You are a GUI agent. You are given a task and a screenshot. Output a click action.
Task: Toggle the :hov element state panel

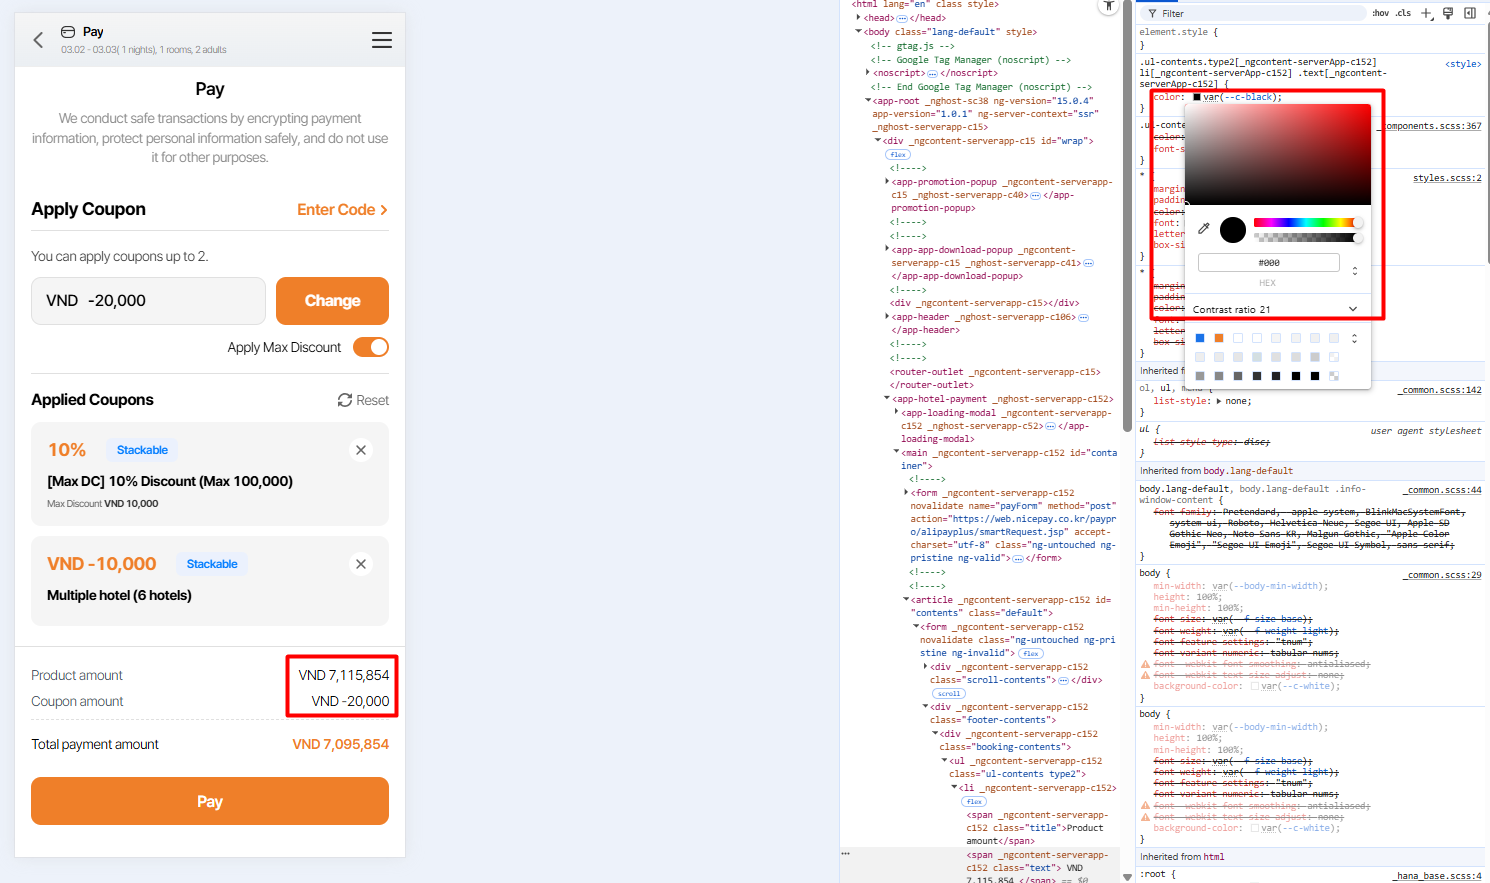point(1381,13)
